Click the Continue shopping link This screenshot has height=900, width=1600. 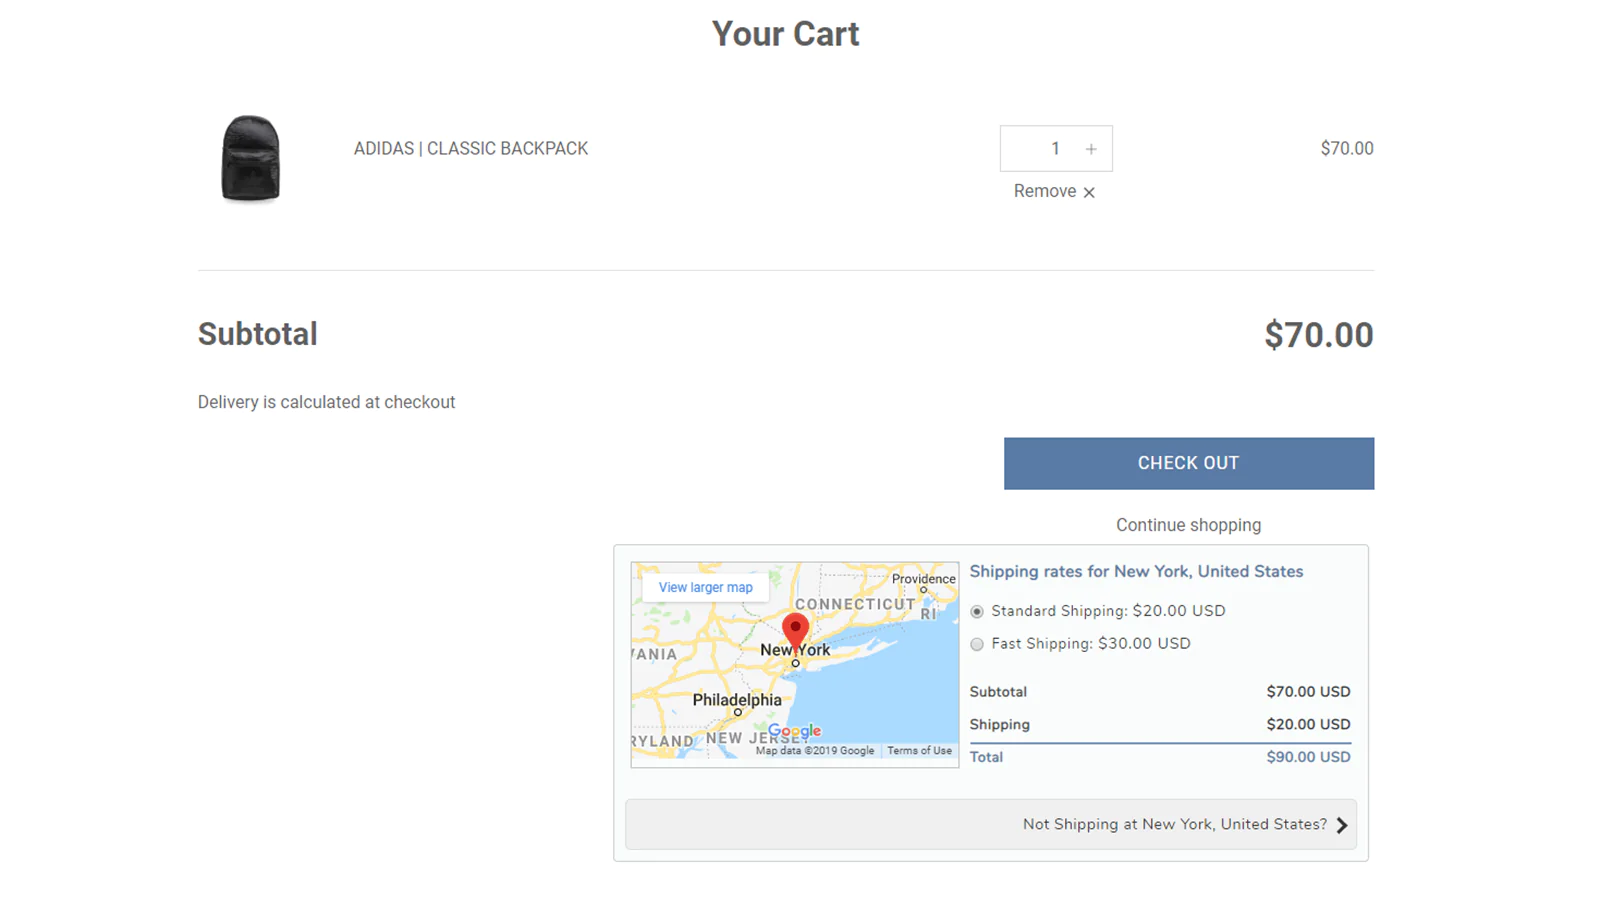tap(1188, 525)
